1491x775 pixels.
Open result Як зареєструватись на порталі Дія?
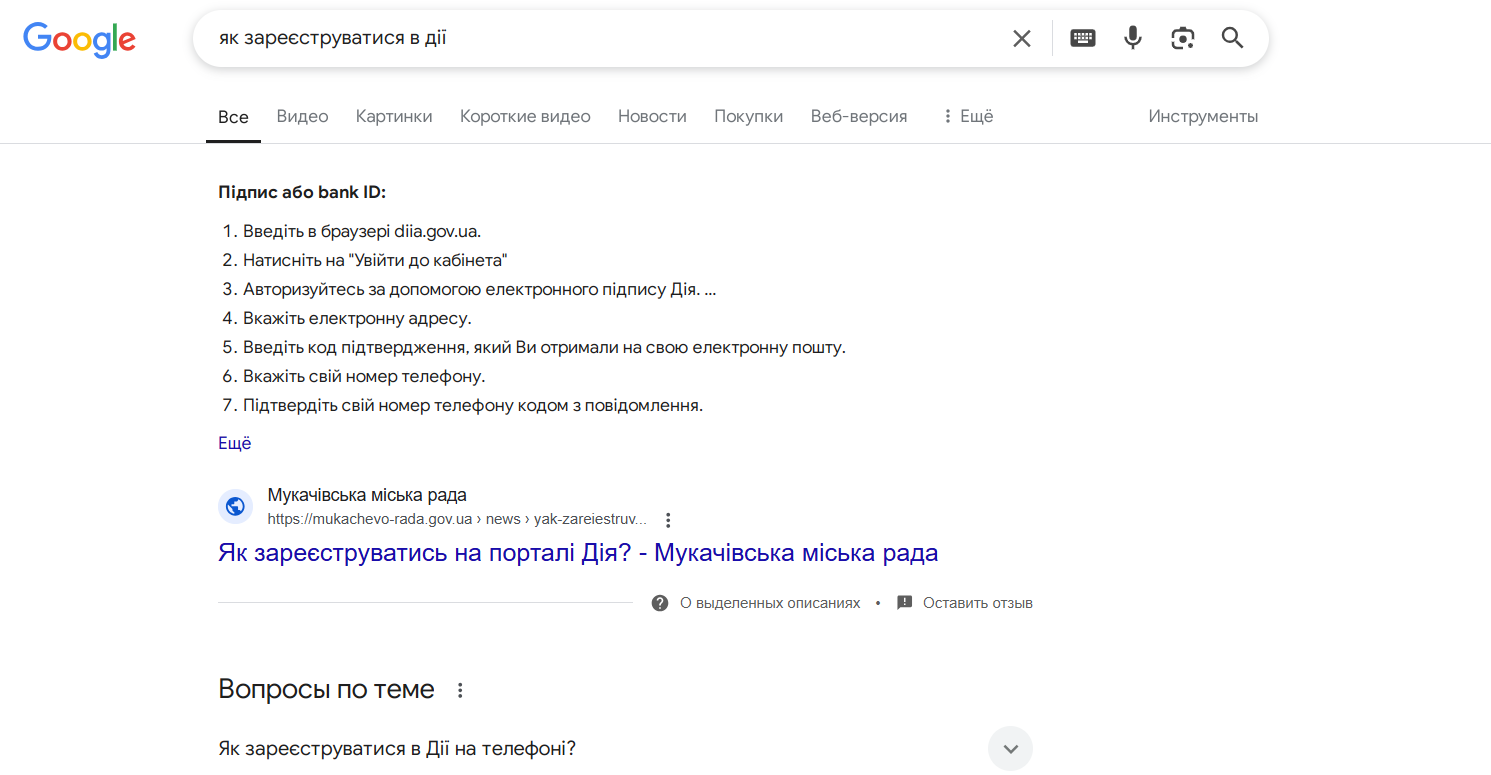point(578,553)
